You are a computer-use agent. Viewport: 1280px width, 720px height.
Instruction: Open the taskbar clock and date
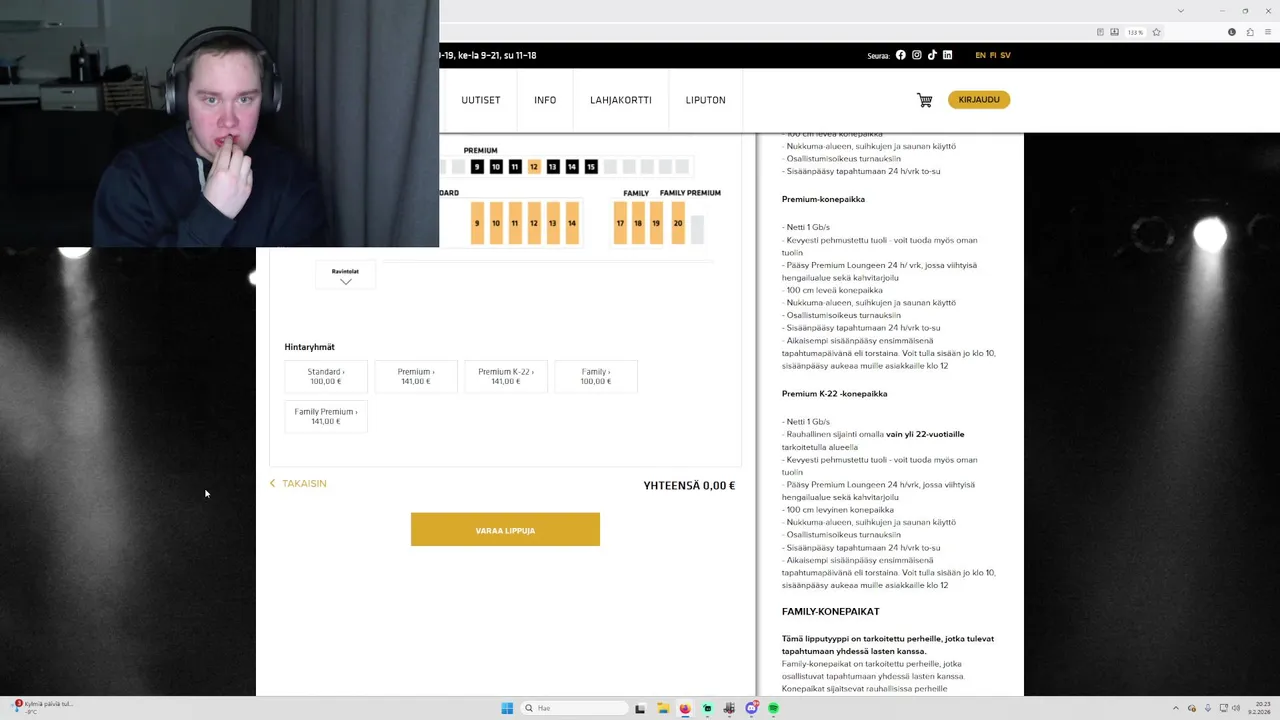1258,708
